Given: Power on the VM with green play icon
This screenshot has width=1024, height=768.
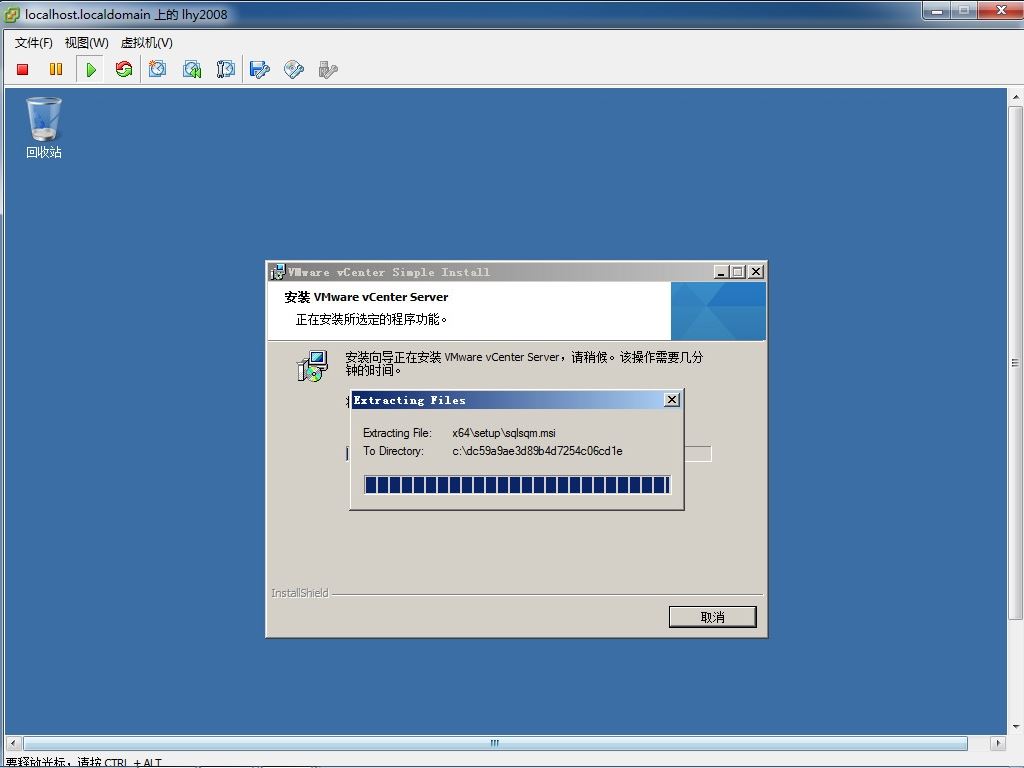Looking at the screenshot, I should 91,69.
